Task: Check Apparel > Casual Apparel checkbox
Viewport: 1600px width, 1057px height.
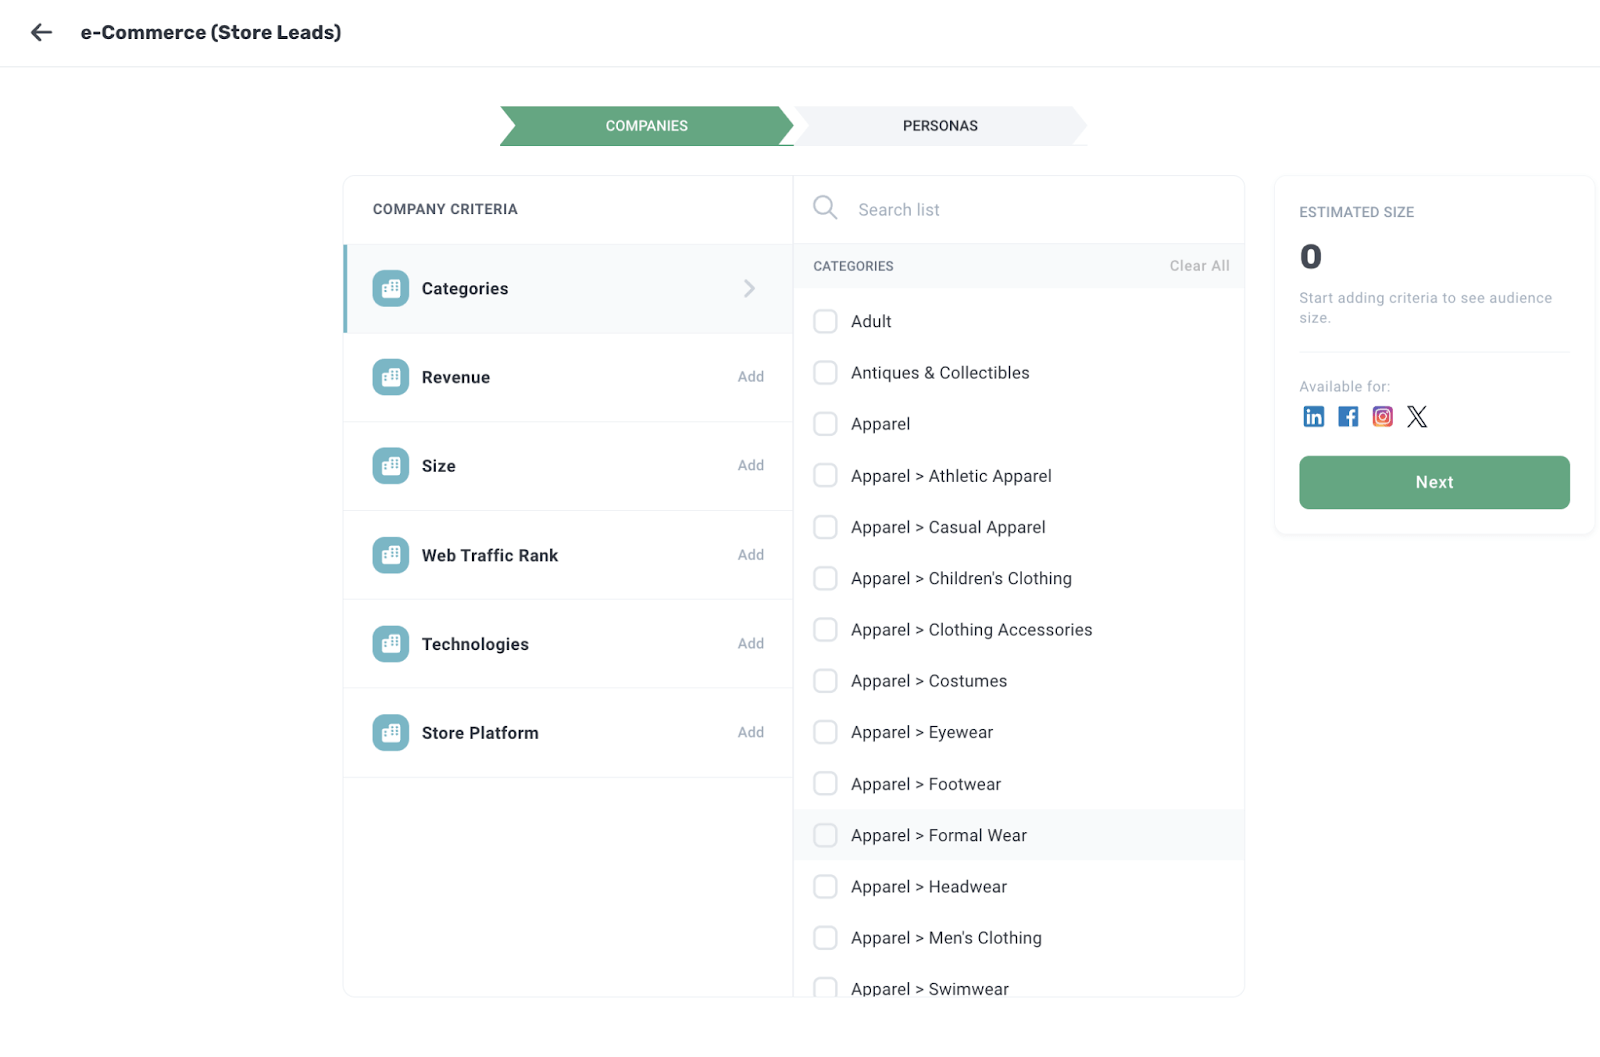Action: 825,527
